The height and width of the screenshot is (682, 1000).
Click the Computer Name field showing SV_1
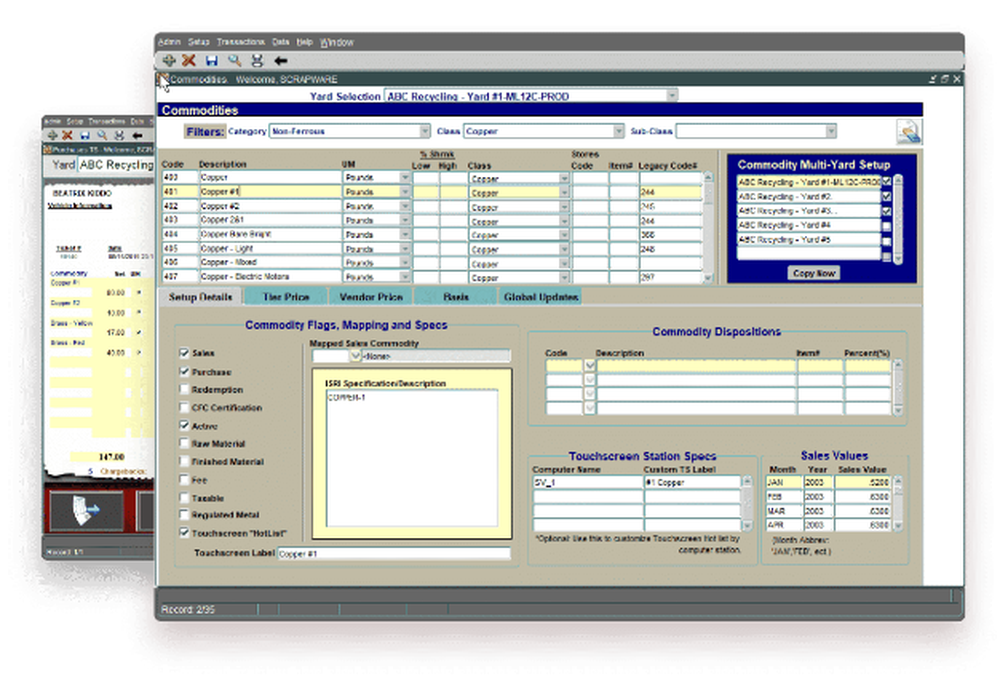(x=587, y=483)
